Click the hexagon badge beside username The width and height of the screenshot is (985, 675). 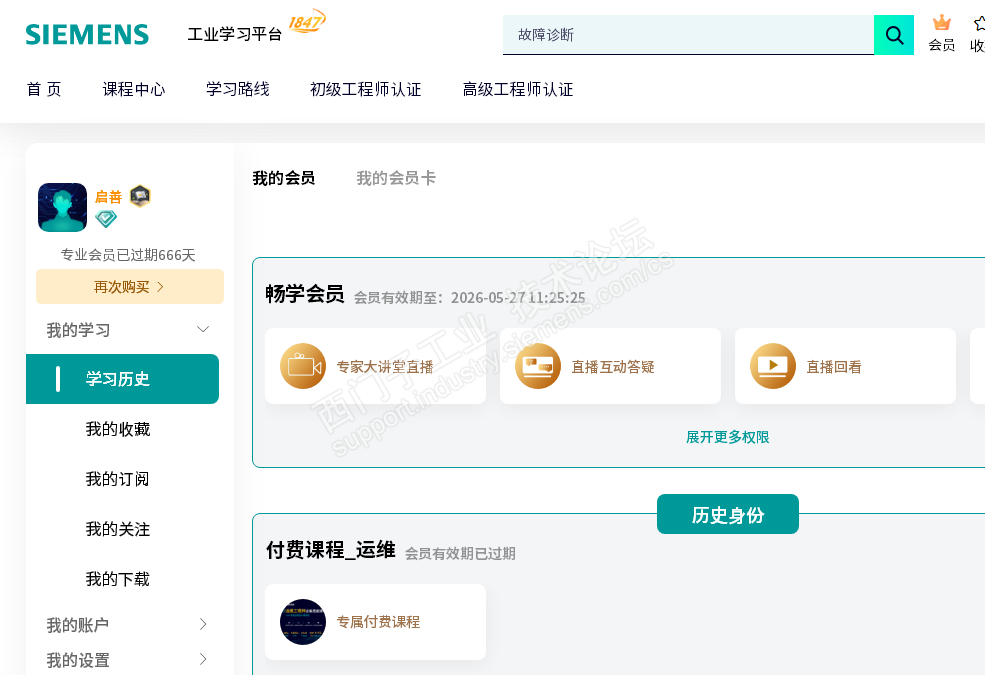tap(140, 196)
